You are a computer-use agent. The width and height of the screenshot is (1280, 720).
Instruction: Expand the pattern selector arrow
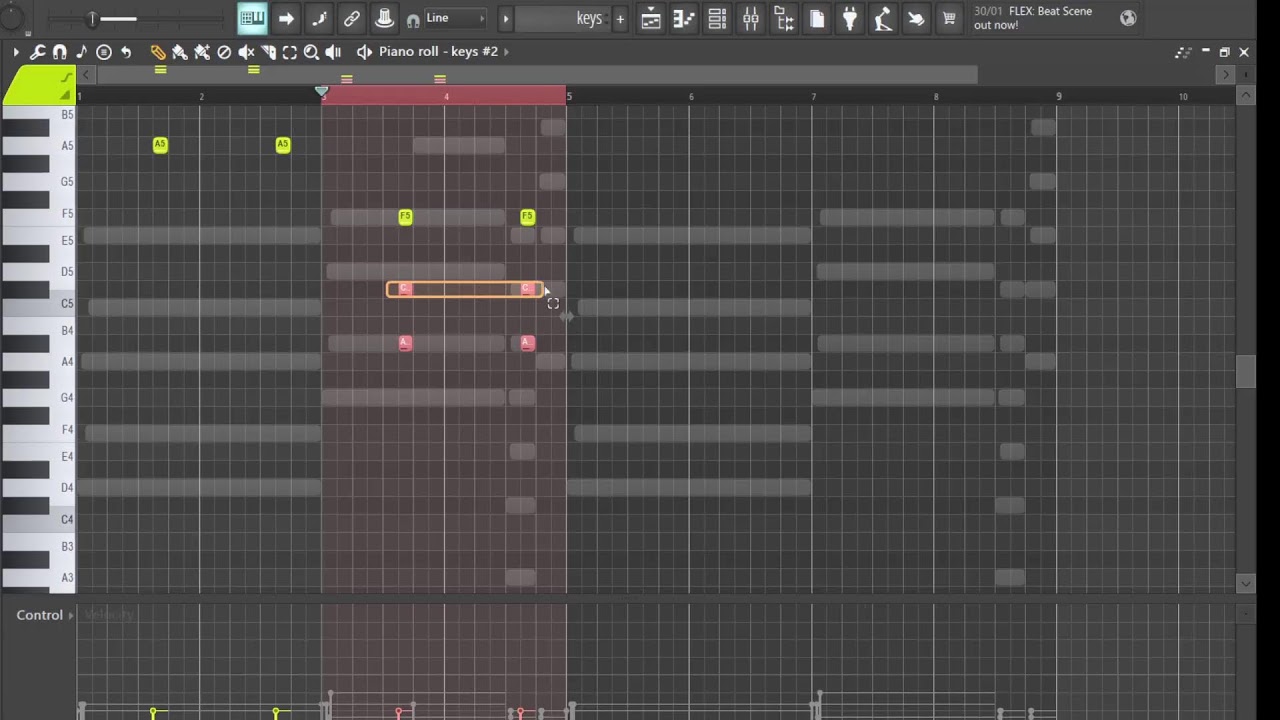tap(505, 18)
